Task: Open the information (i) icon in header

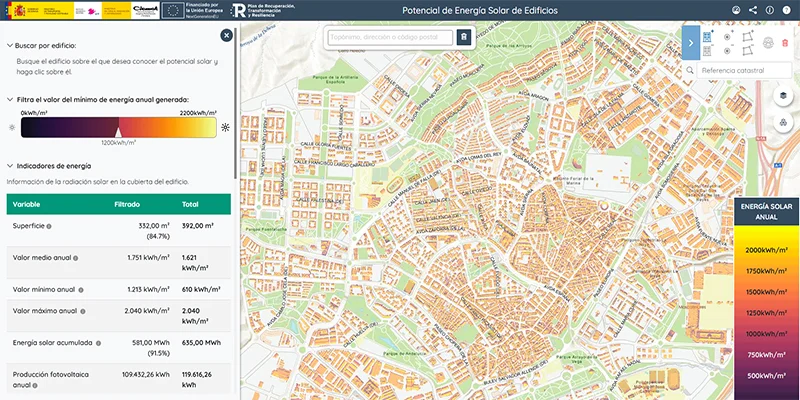Action: [769, 10]
